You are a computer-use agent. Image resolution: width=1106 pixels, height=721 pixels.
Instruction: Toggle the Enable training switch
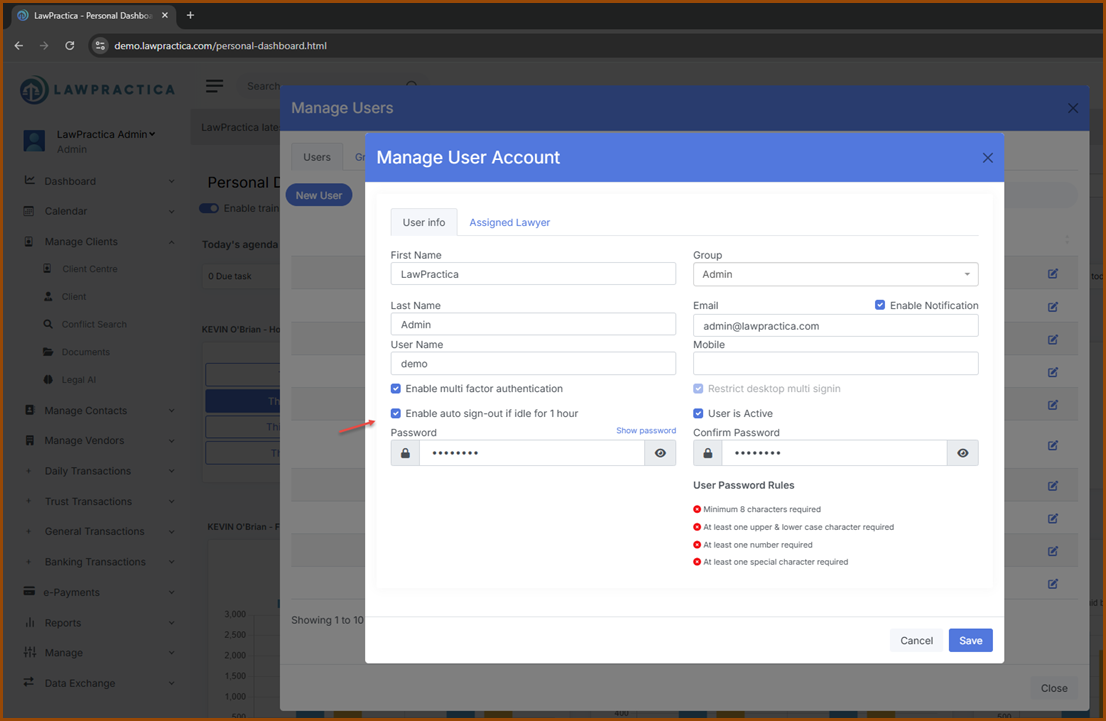pyautogui.click(x=209, y=208)
